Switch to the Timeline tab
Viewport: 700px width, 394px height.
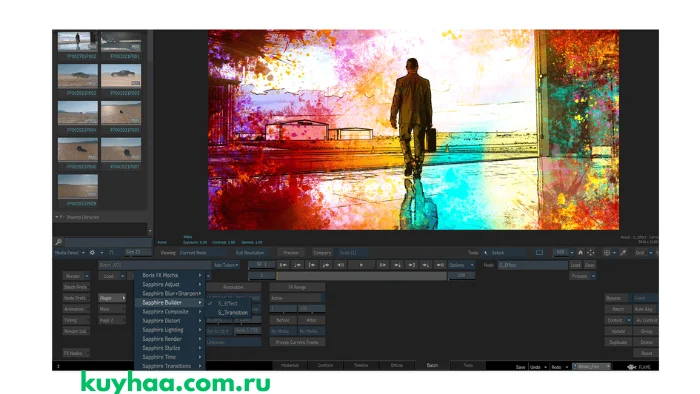tap(361, 365)
